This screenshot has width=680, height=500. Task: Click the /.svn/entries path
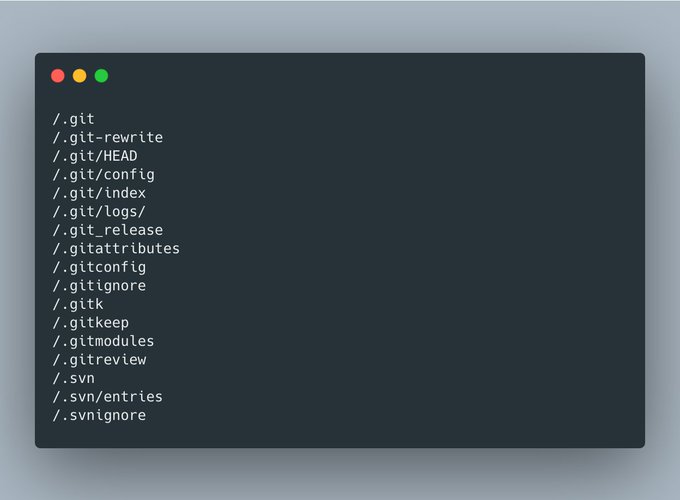coord(108,397)
